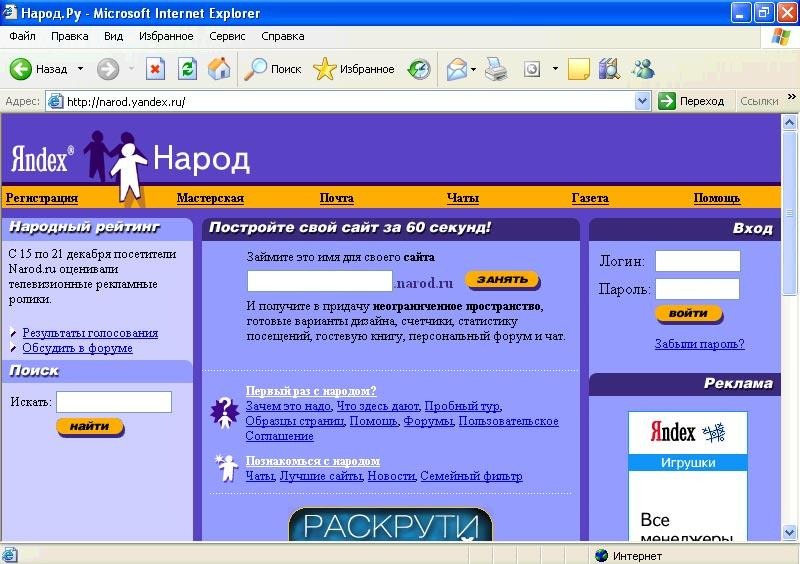Expand the Edit button dropdown arrow
Image resolution: width=800 pixels, height=564 pixels.
555,68
